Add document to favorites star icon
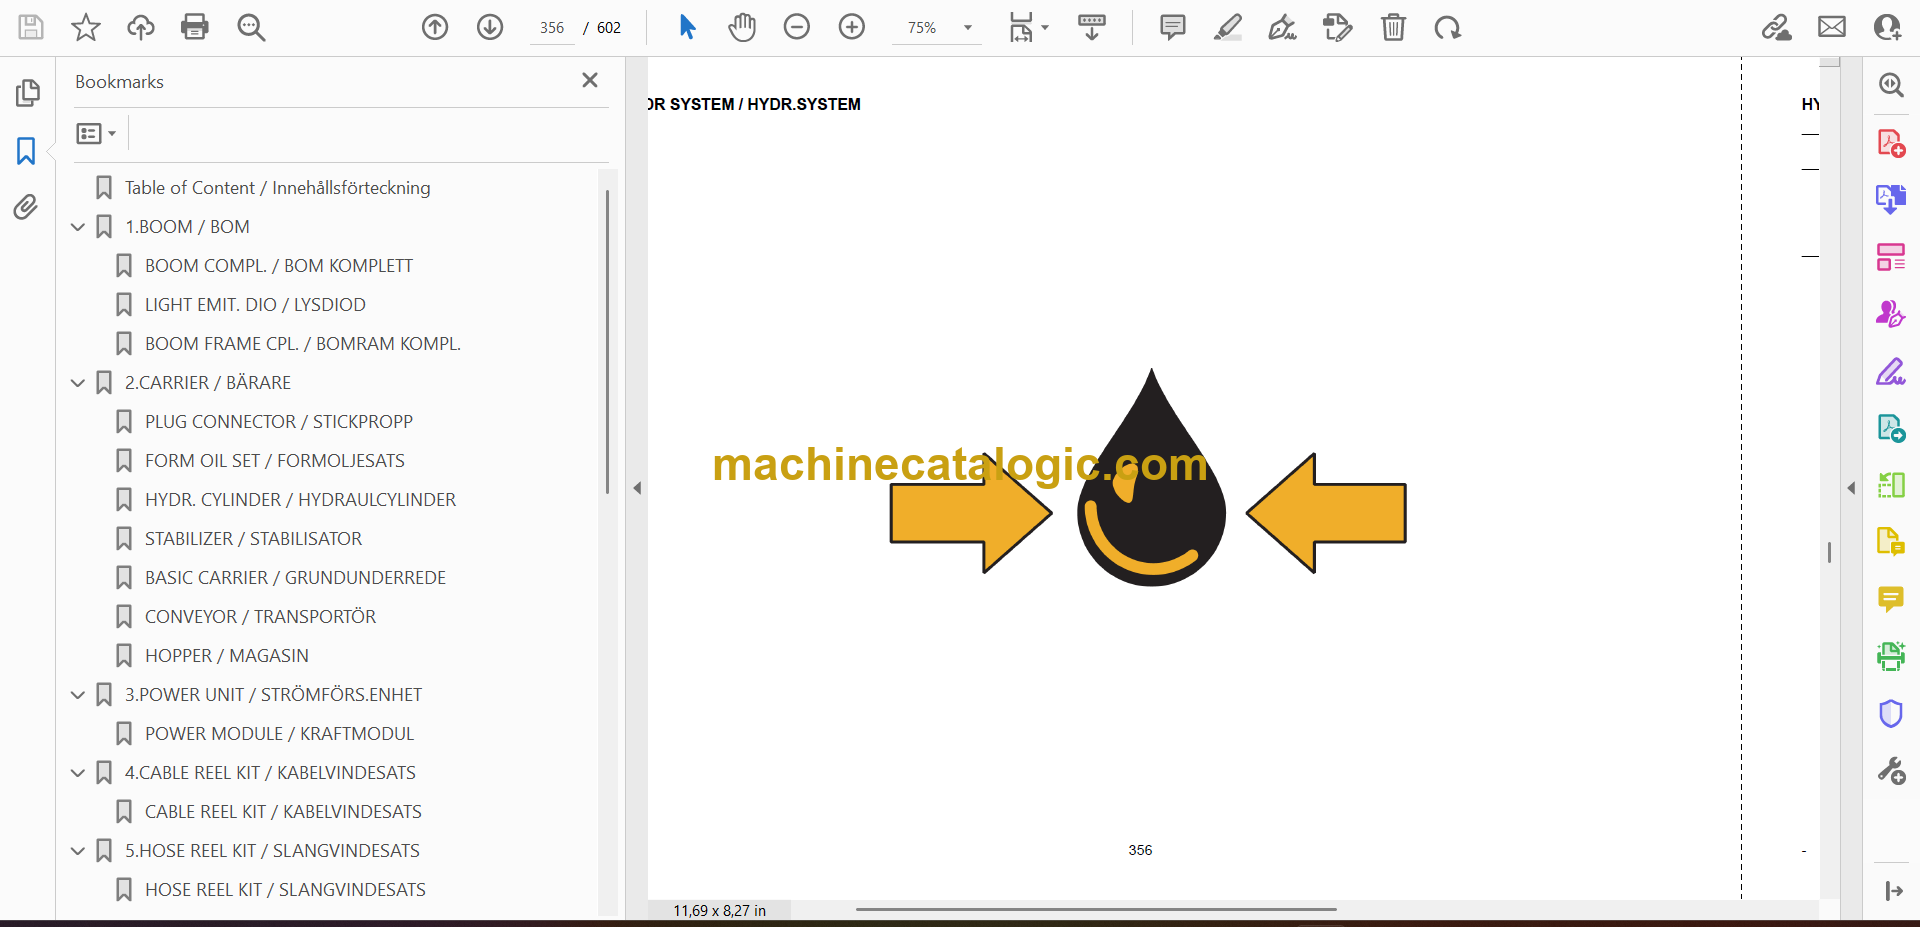Image resolution: width=1920 pixels, height=927 pixels. click(x=86, y=27)
